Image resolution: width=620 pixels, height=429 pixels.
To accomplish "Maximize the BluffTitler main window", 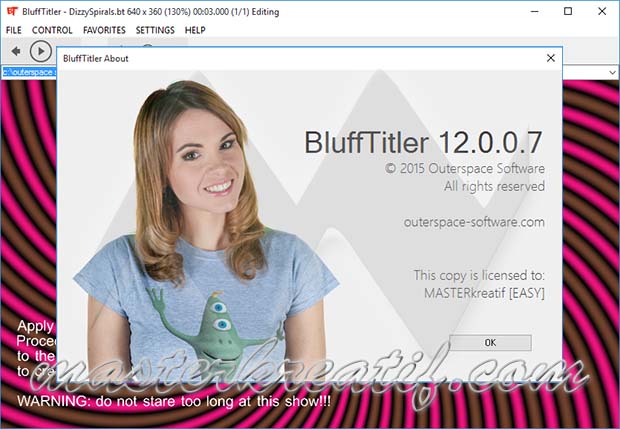I will click(x=568, y=11).
